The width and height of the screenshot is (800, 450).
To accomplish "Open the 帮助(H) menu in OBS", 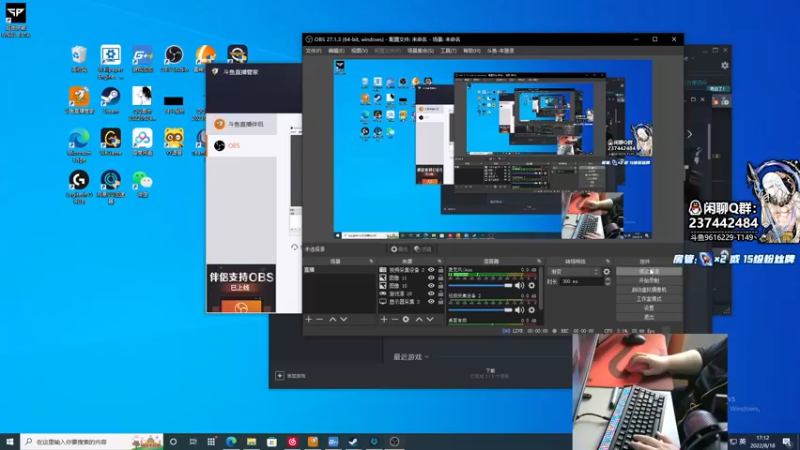I will (471, 51).
